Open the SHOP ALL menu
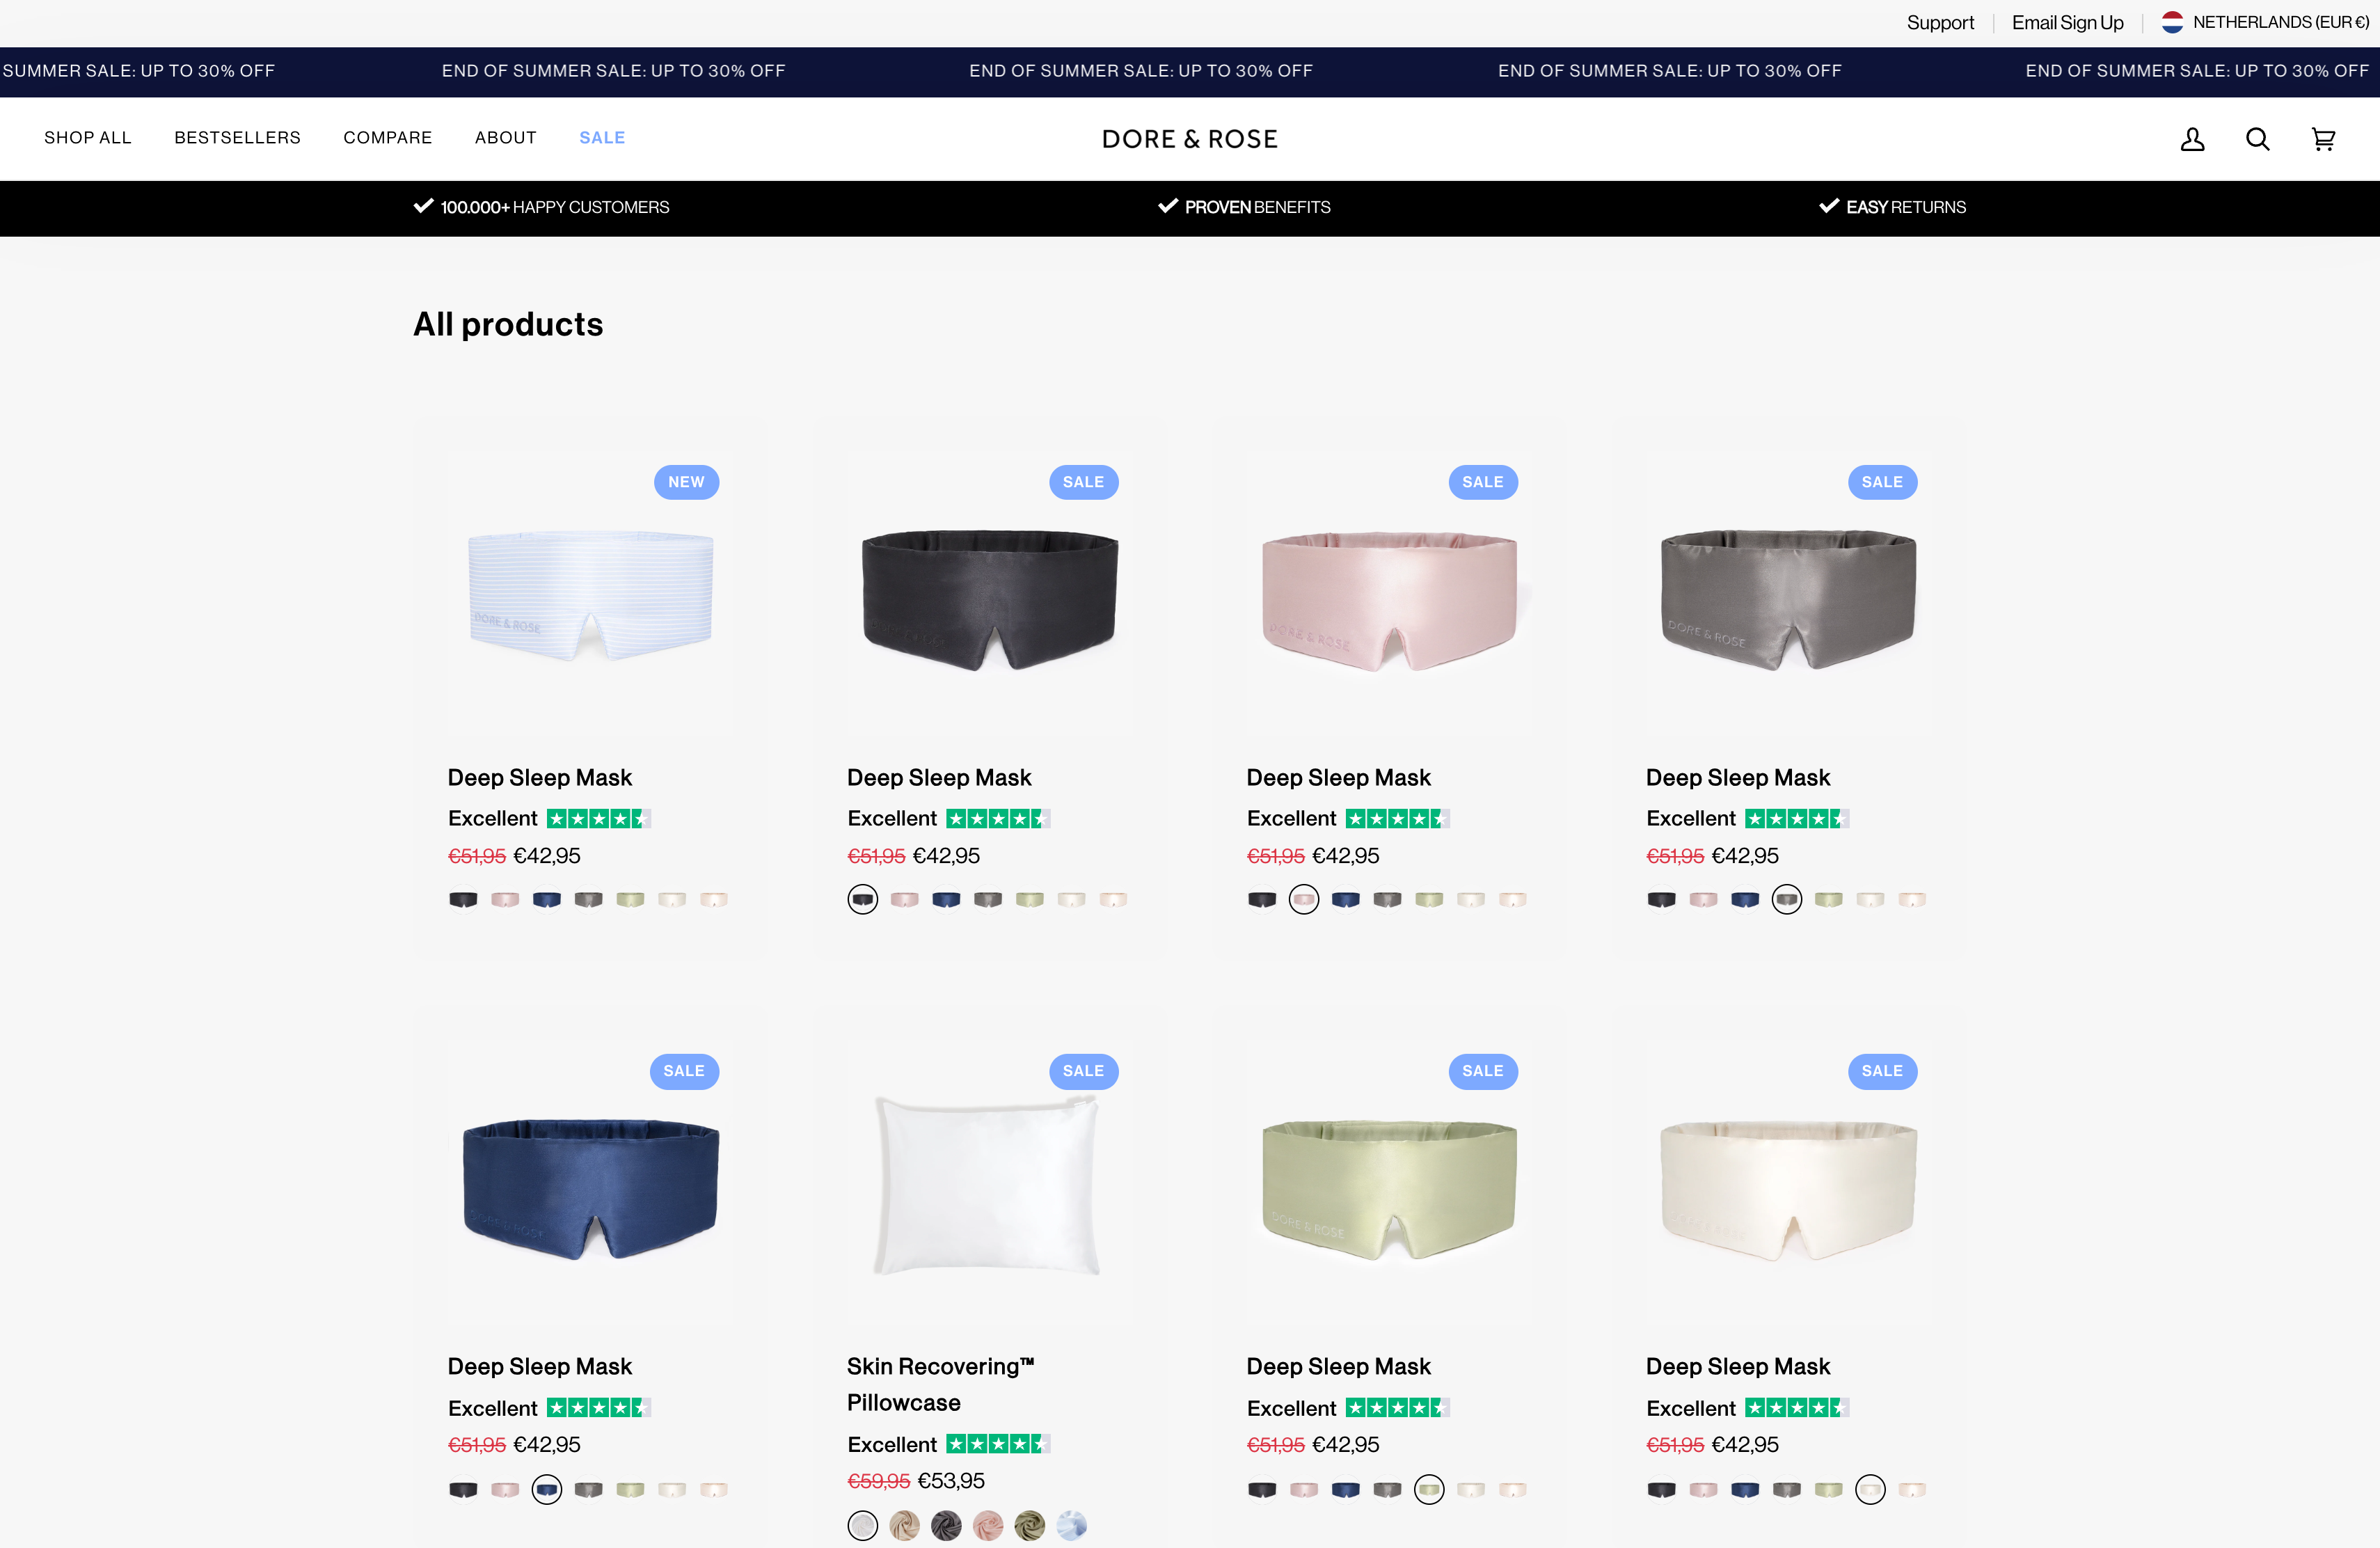 click(x=88, y=138)
